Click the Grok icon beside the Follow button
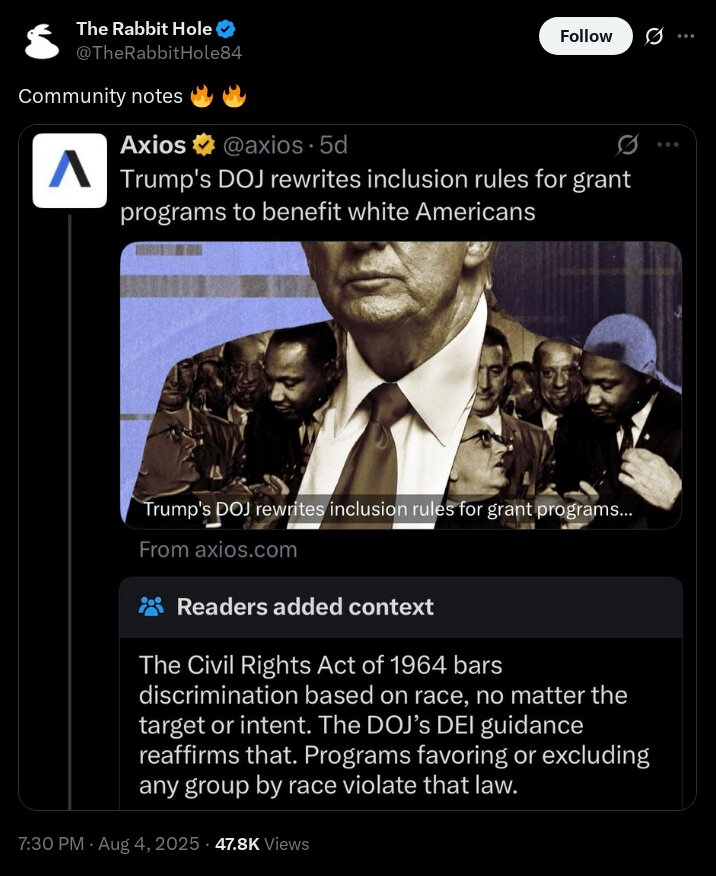 tap(653, 36)
